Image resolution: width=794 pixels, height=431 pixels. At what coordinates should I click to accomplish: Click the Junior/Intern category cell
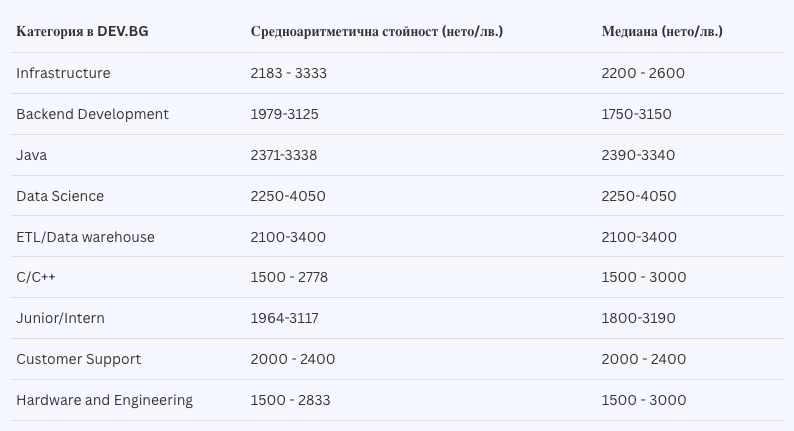[60, 318]
